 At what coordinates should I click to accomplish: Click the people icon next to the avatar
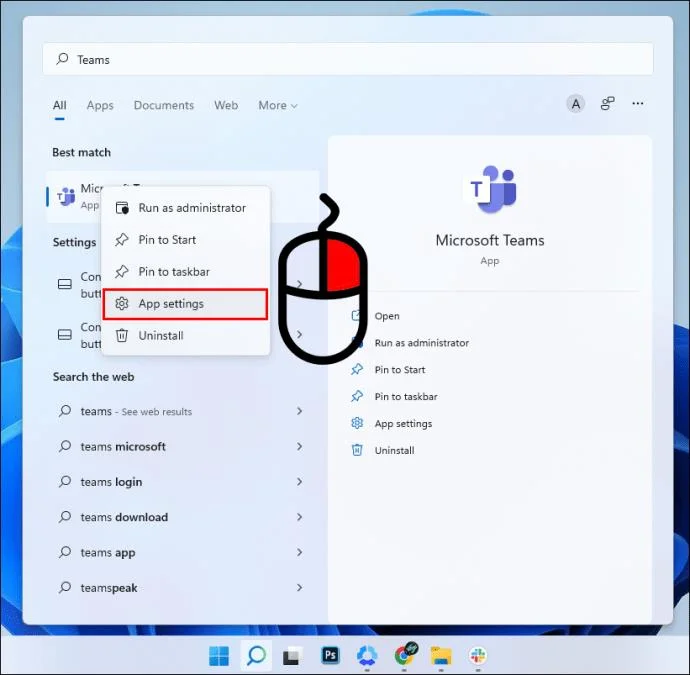pyautogui.click(x=607, y=104)
